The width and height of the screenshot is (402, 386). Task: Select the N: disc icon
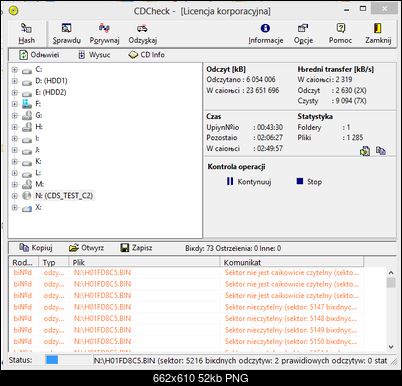pyautogui.click(x=27, y=196)
